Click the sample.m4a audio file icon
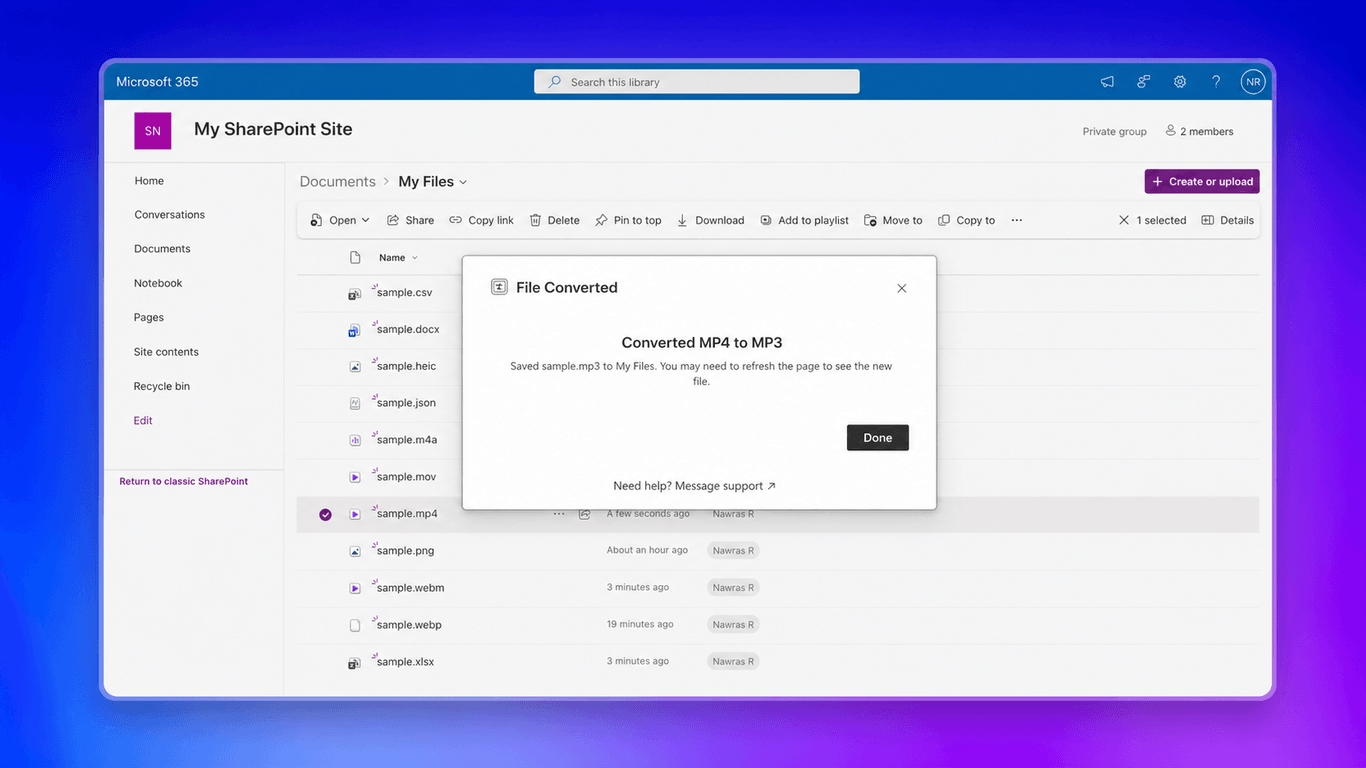Image resolution: width=1366 pixels, height=768 pixels. (x=354, y=440)
